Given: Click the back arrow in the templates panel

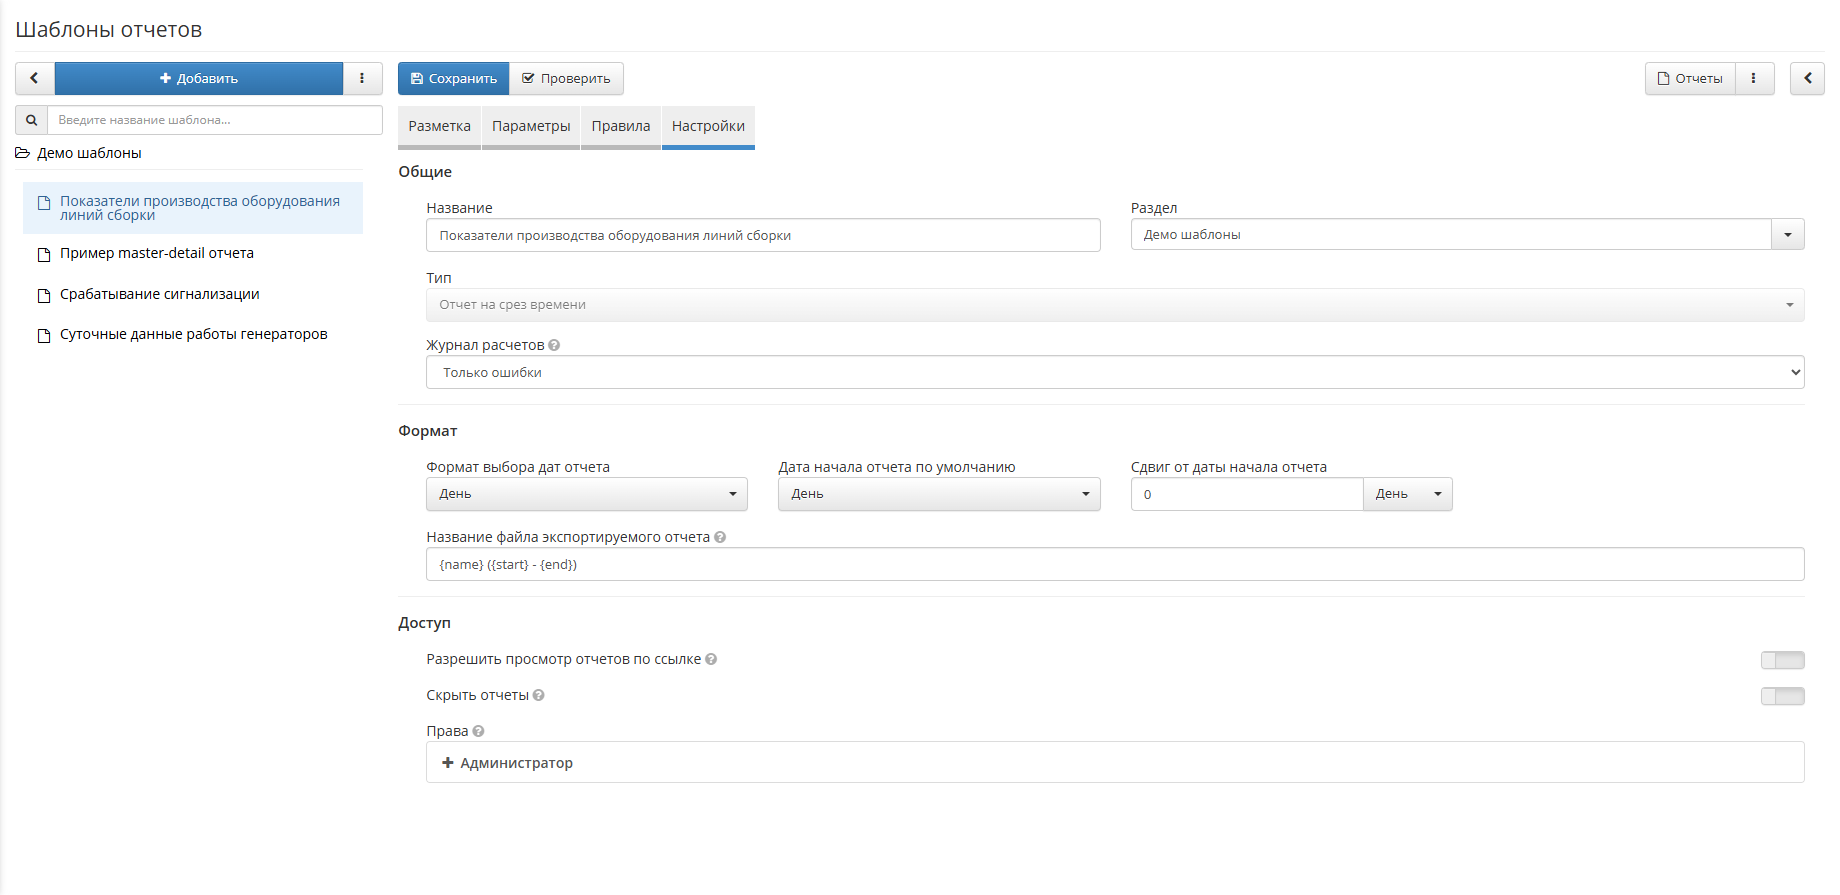Looking at the screenshot, I should click(x=34, y=78).
